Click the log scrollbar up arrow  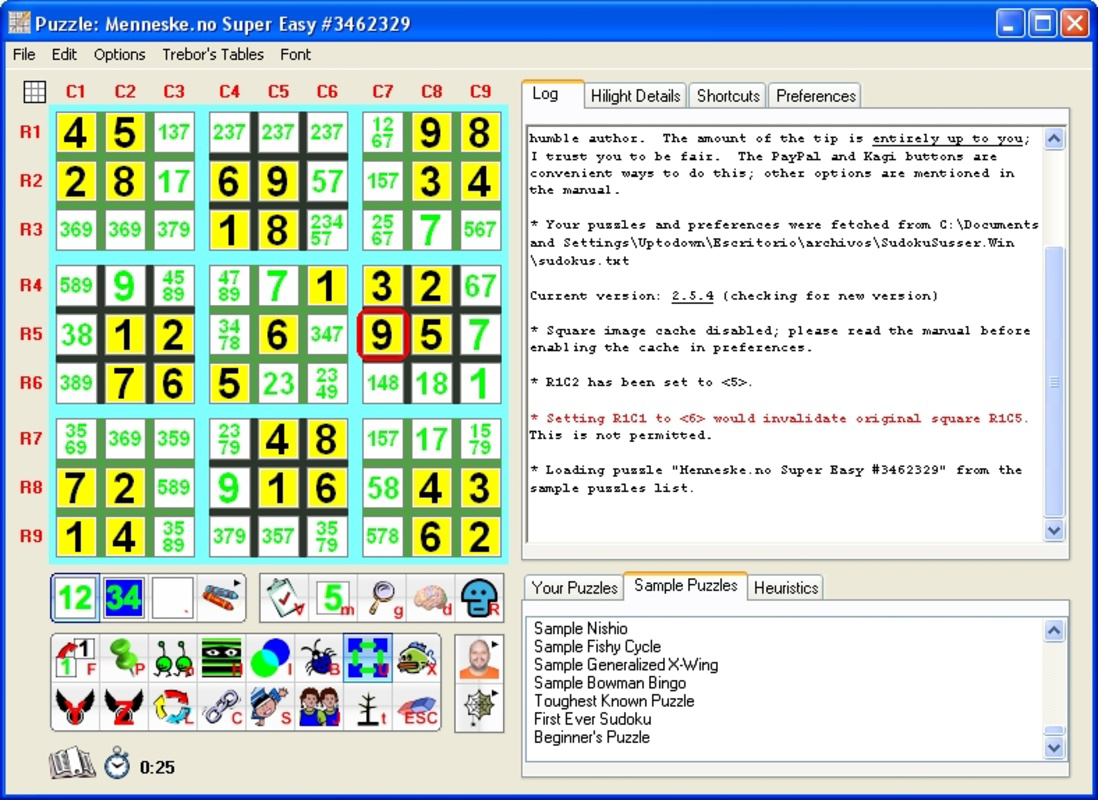pos(1054,139)
